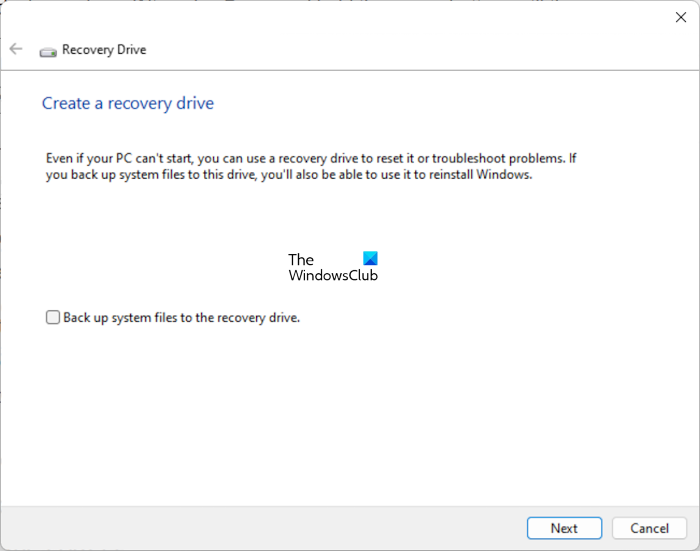
Task: Click the "Create a recovery drive" heading
Action: 128,103
